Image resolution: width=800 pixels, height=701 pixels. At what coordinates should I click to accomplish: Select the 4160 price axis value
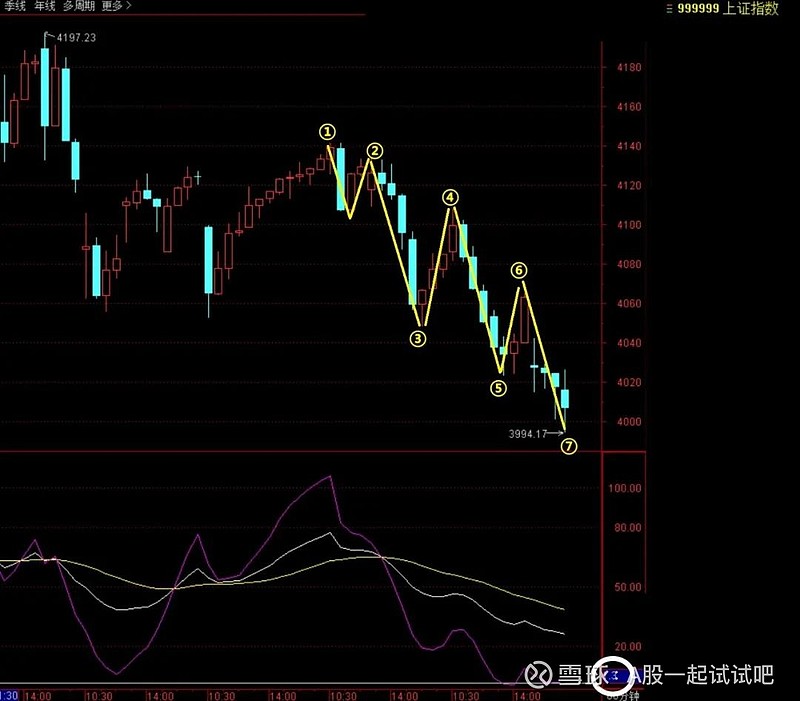pos(629,107)
